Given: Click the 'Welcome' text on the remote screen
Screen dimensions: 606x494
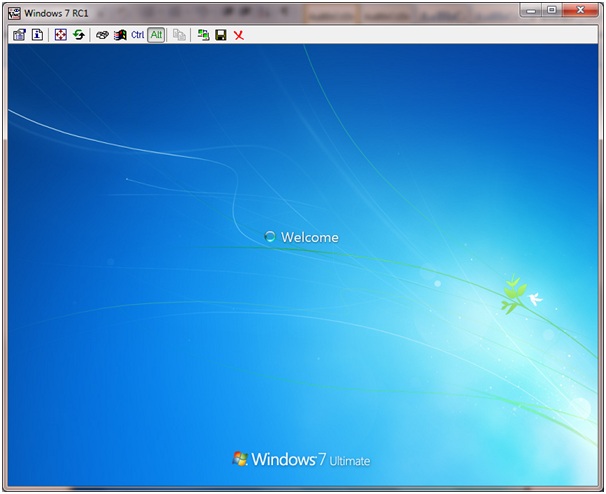Looking at the screenshot, I should 310,237.
